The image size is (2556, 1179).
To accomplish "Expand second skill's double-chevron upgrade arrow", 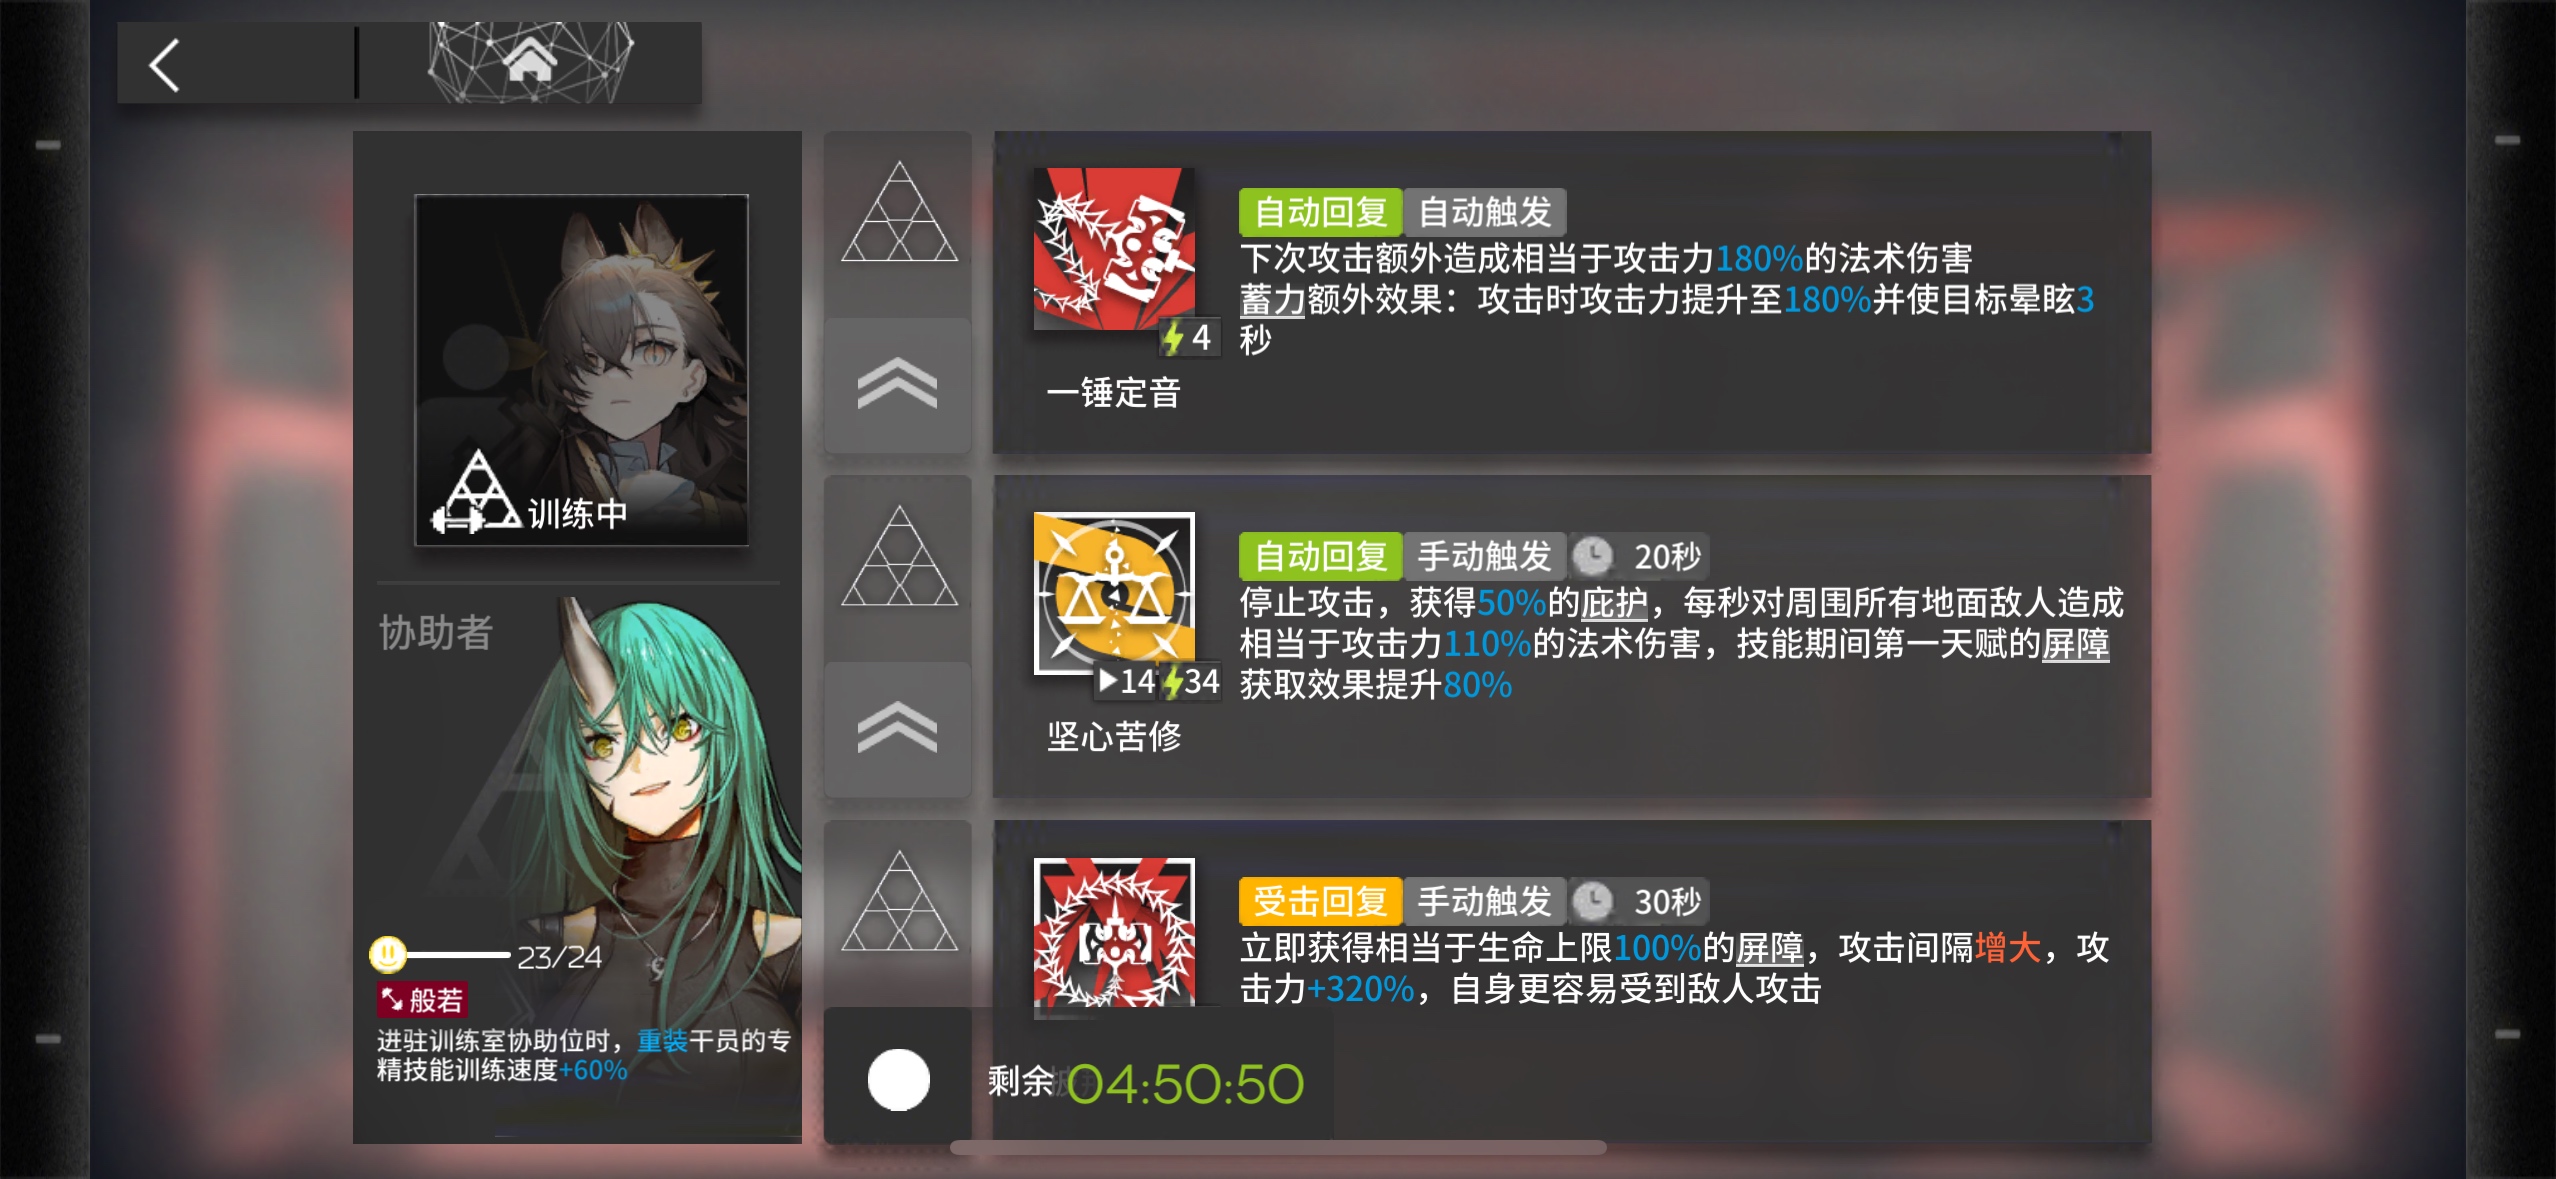I will [897, 728].
